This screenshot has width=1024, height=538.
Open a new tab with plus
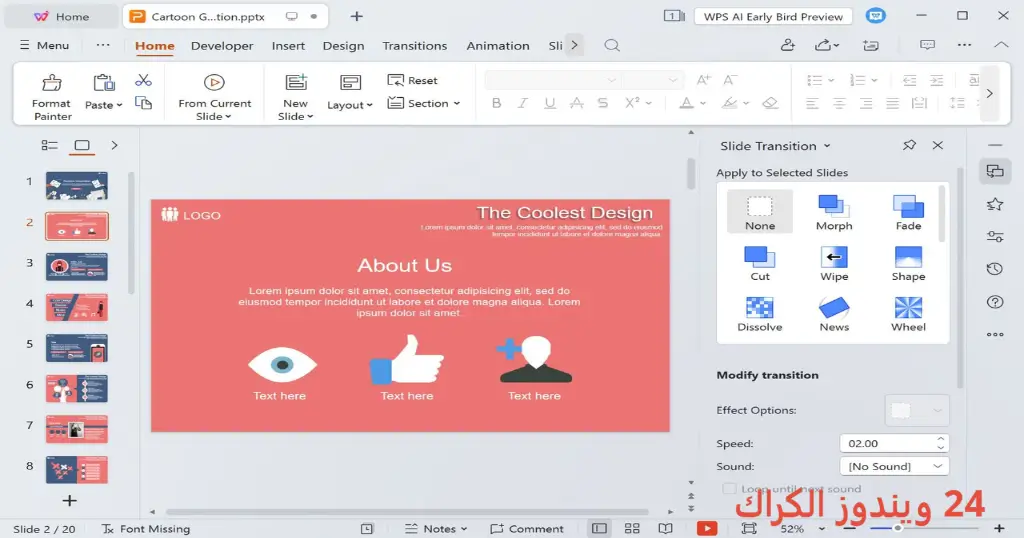[x=357, y=16]
